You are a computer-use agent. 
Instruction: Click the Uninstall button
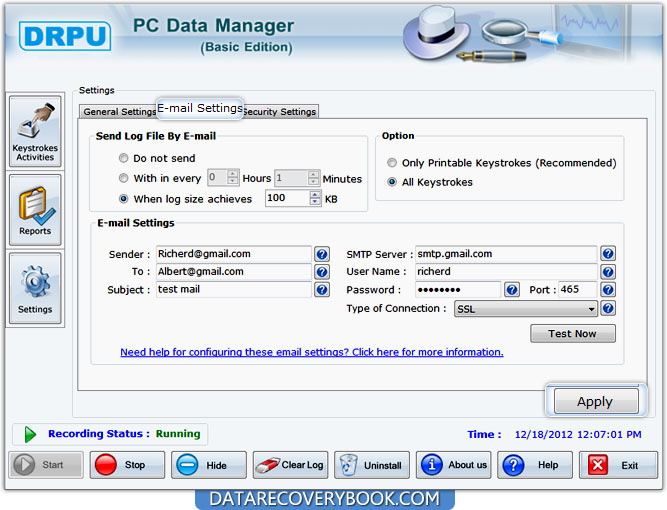pos(372,465)
